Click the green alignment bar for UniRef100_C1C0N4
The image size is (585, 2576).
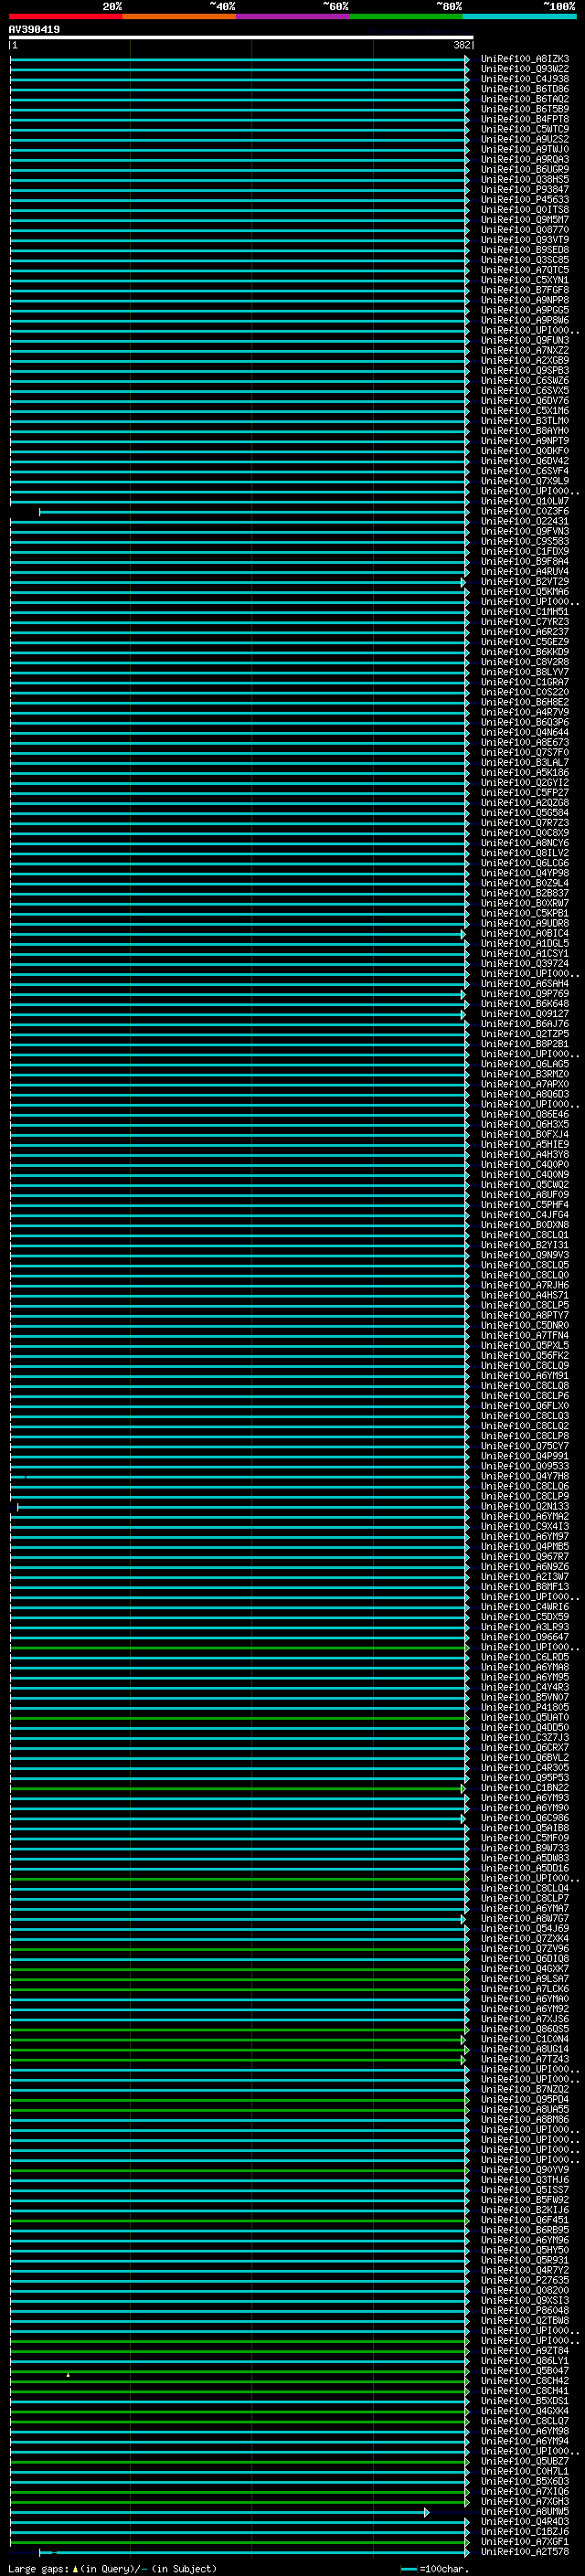coord(237,2040)
